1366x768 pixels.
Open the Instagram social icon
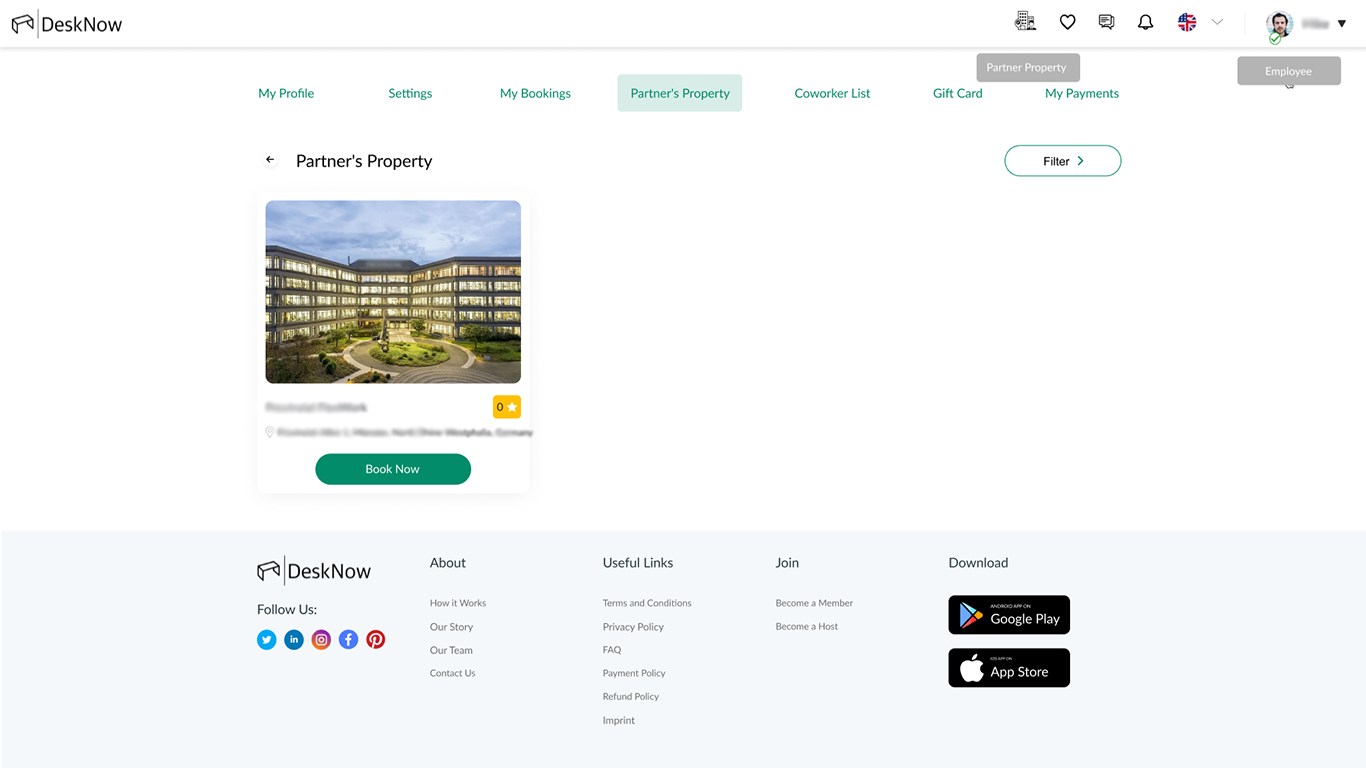321,640
